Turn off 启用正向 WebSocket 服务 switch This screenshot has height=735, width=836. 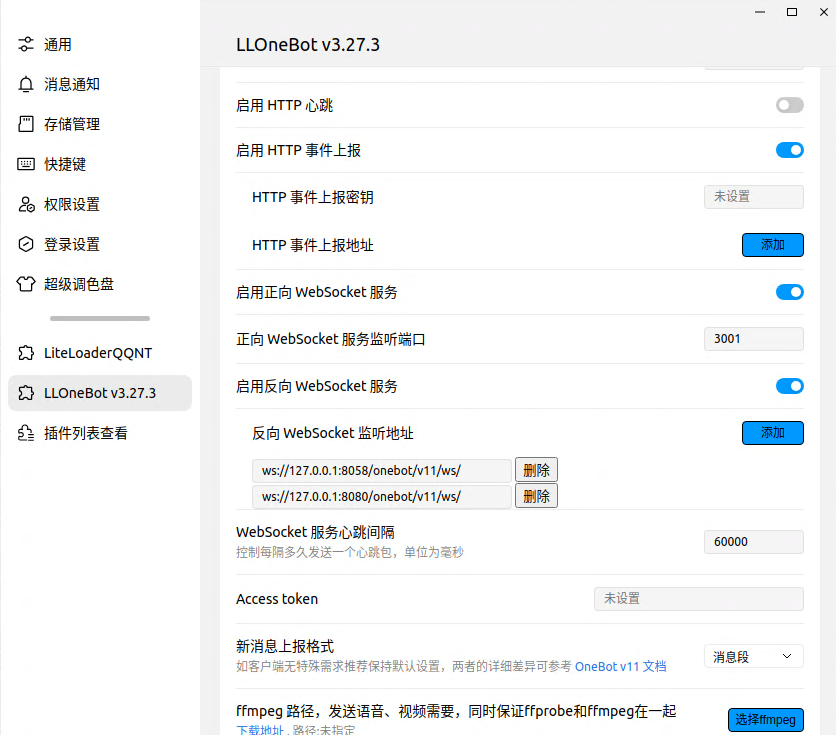coord(789,292)
